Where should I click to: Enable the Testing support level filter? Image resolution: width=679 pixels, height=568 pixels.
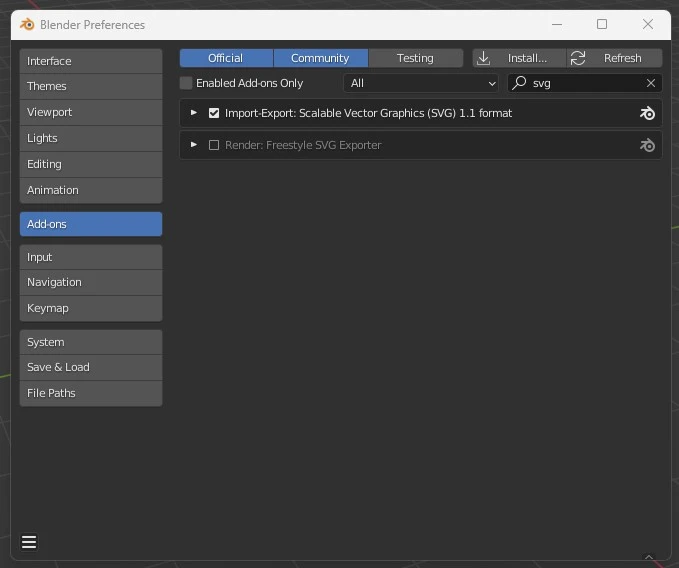415,58
